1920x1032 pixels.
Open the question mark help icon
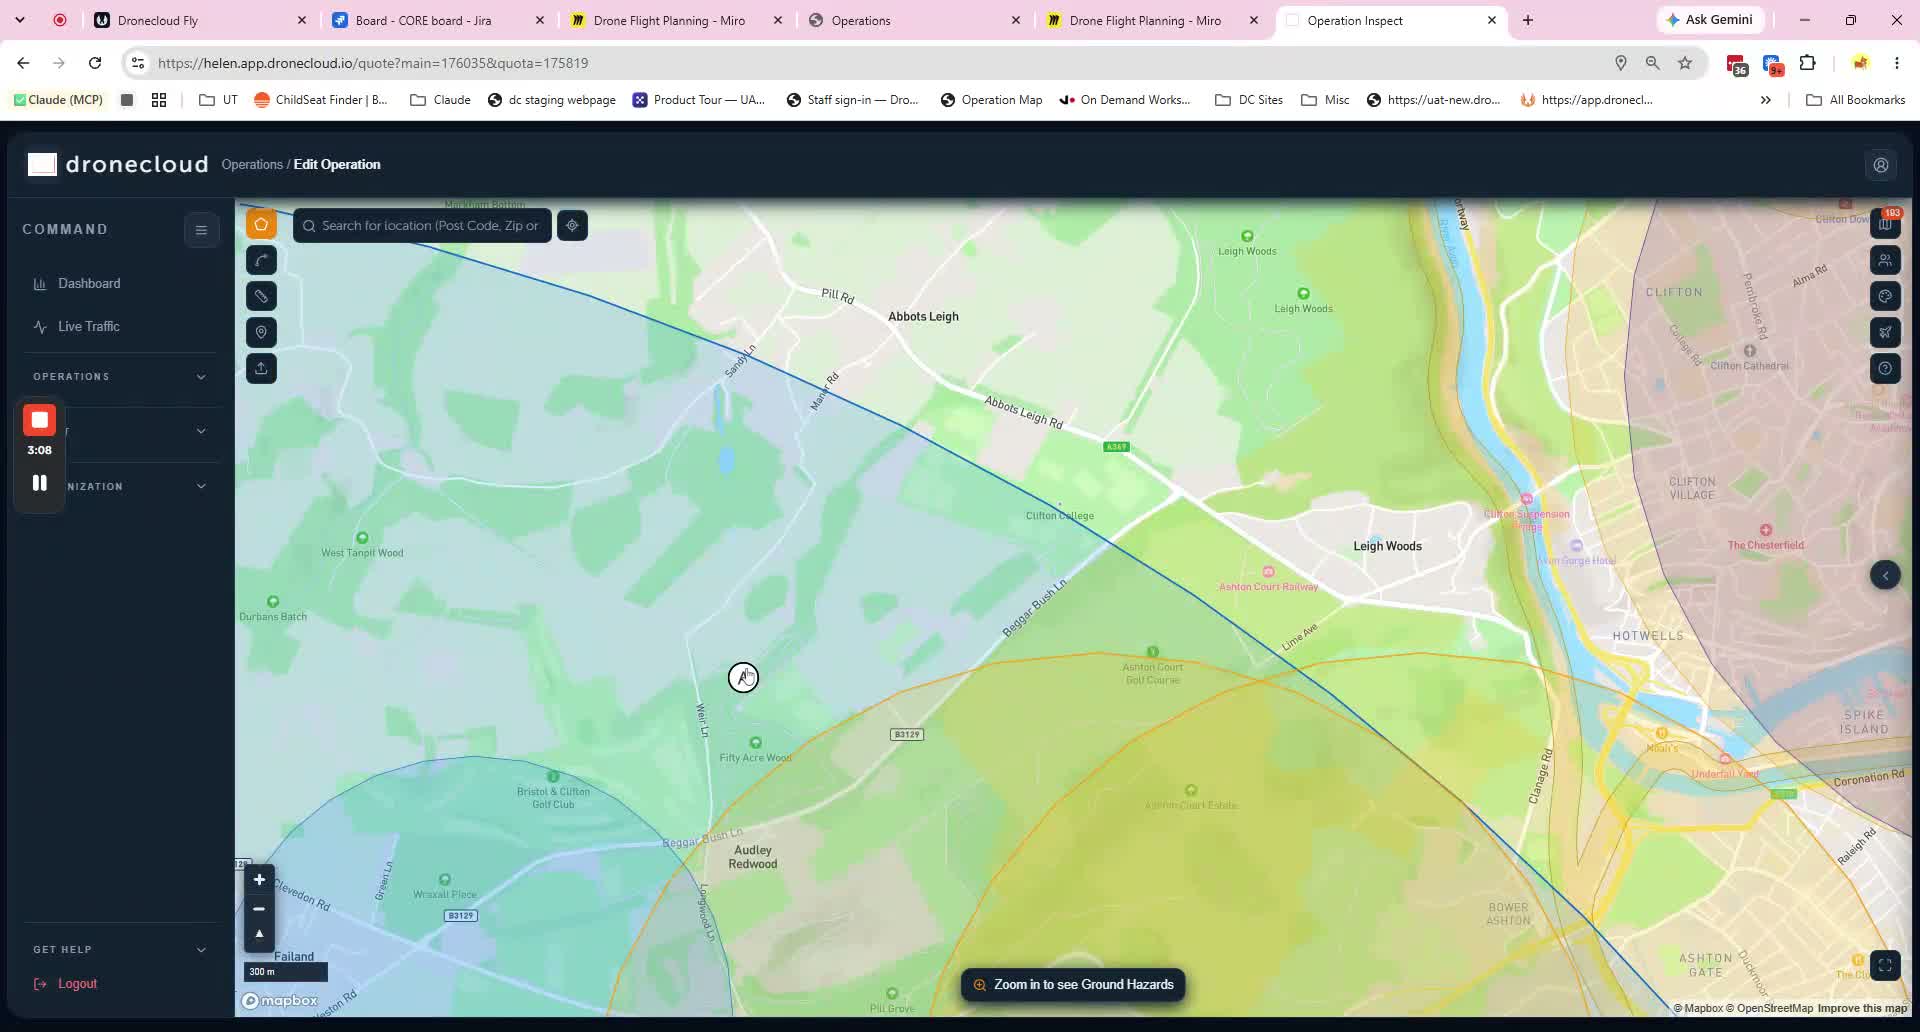1885,368
